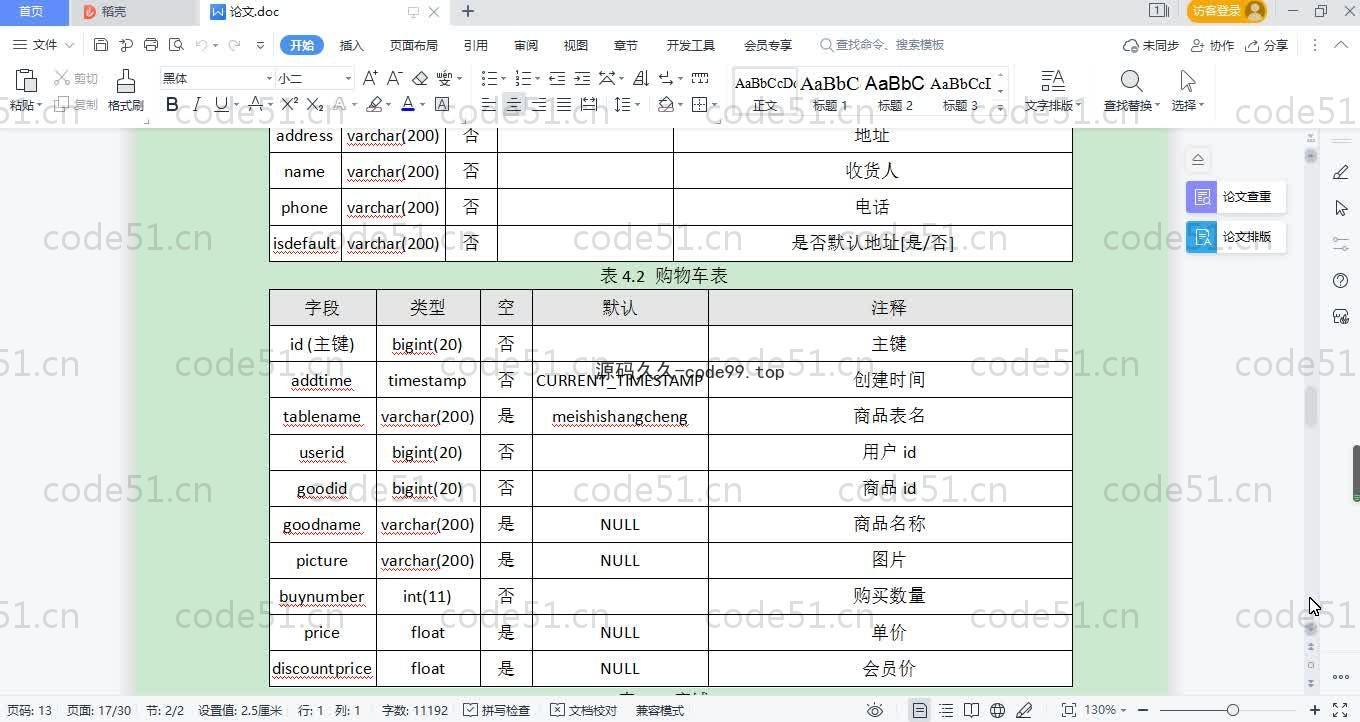The image size is (1360, 722).
Task: Apply the text highlight color
Action: point(374,104)
